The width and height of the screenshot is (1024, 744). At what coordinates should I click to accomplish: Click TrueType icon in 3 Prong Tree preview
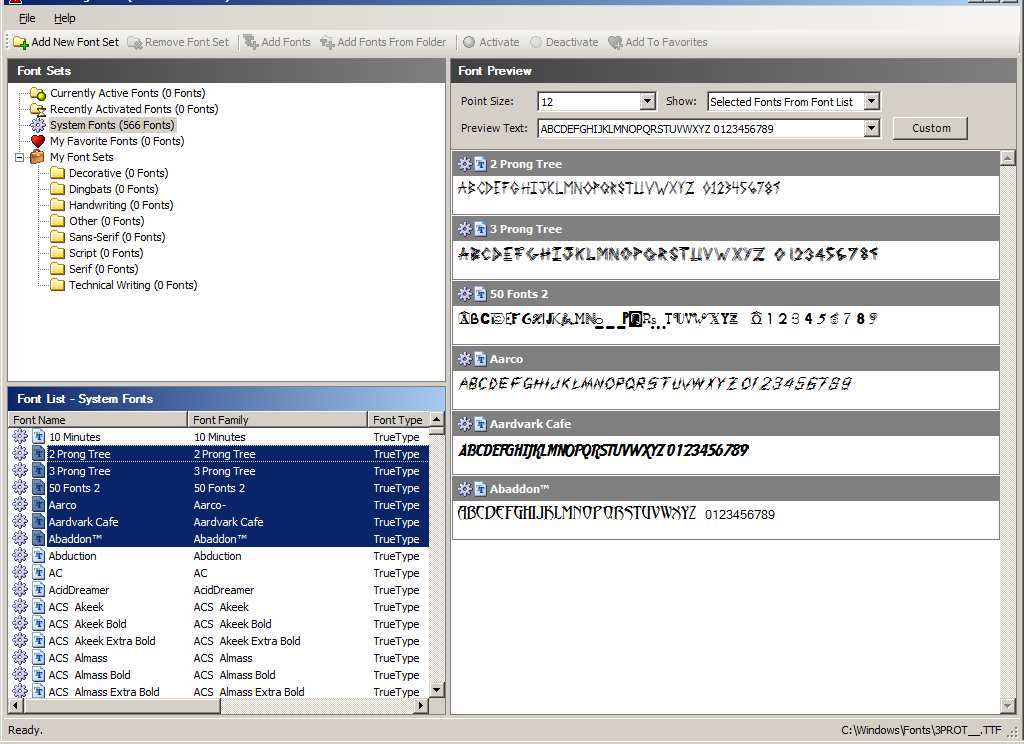click(480, 229)
